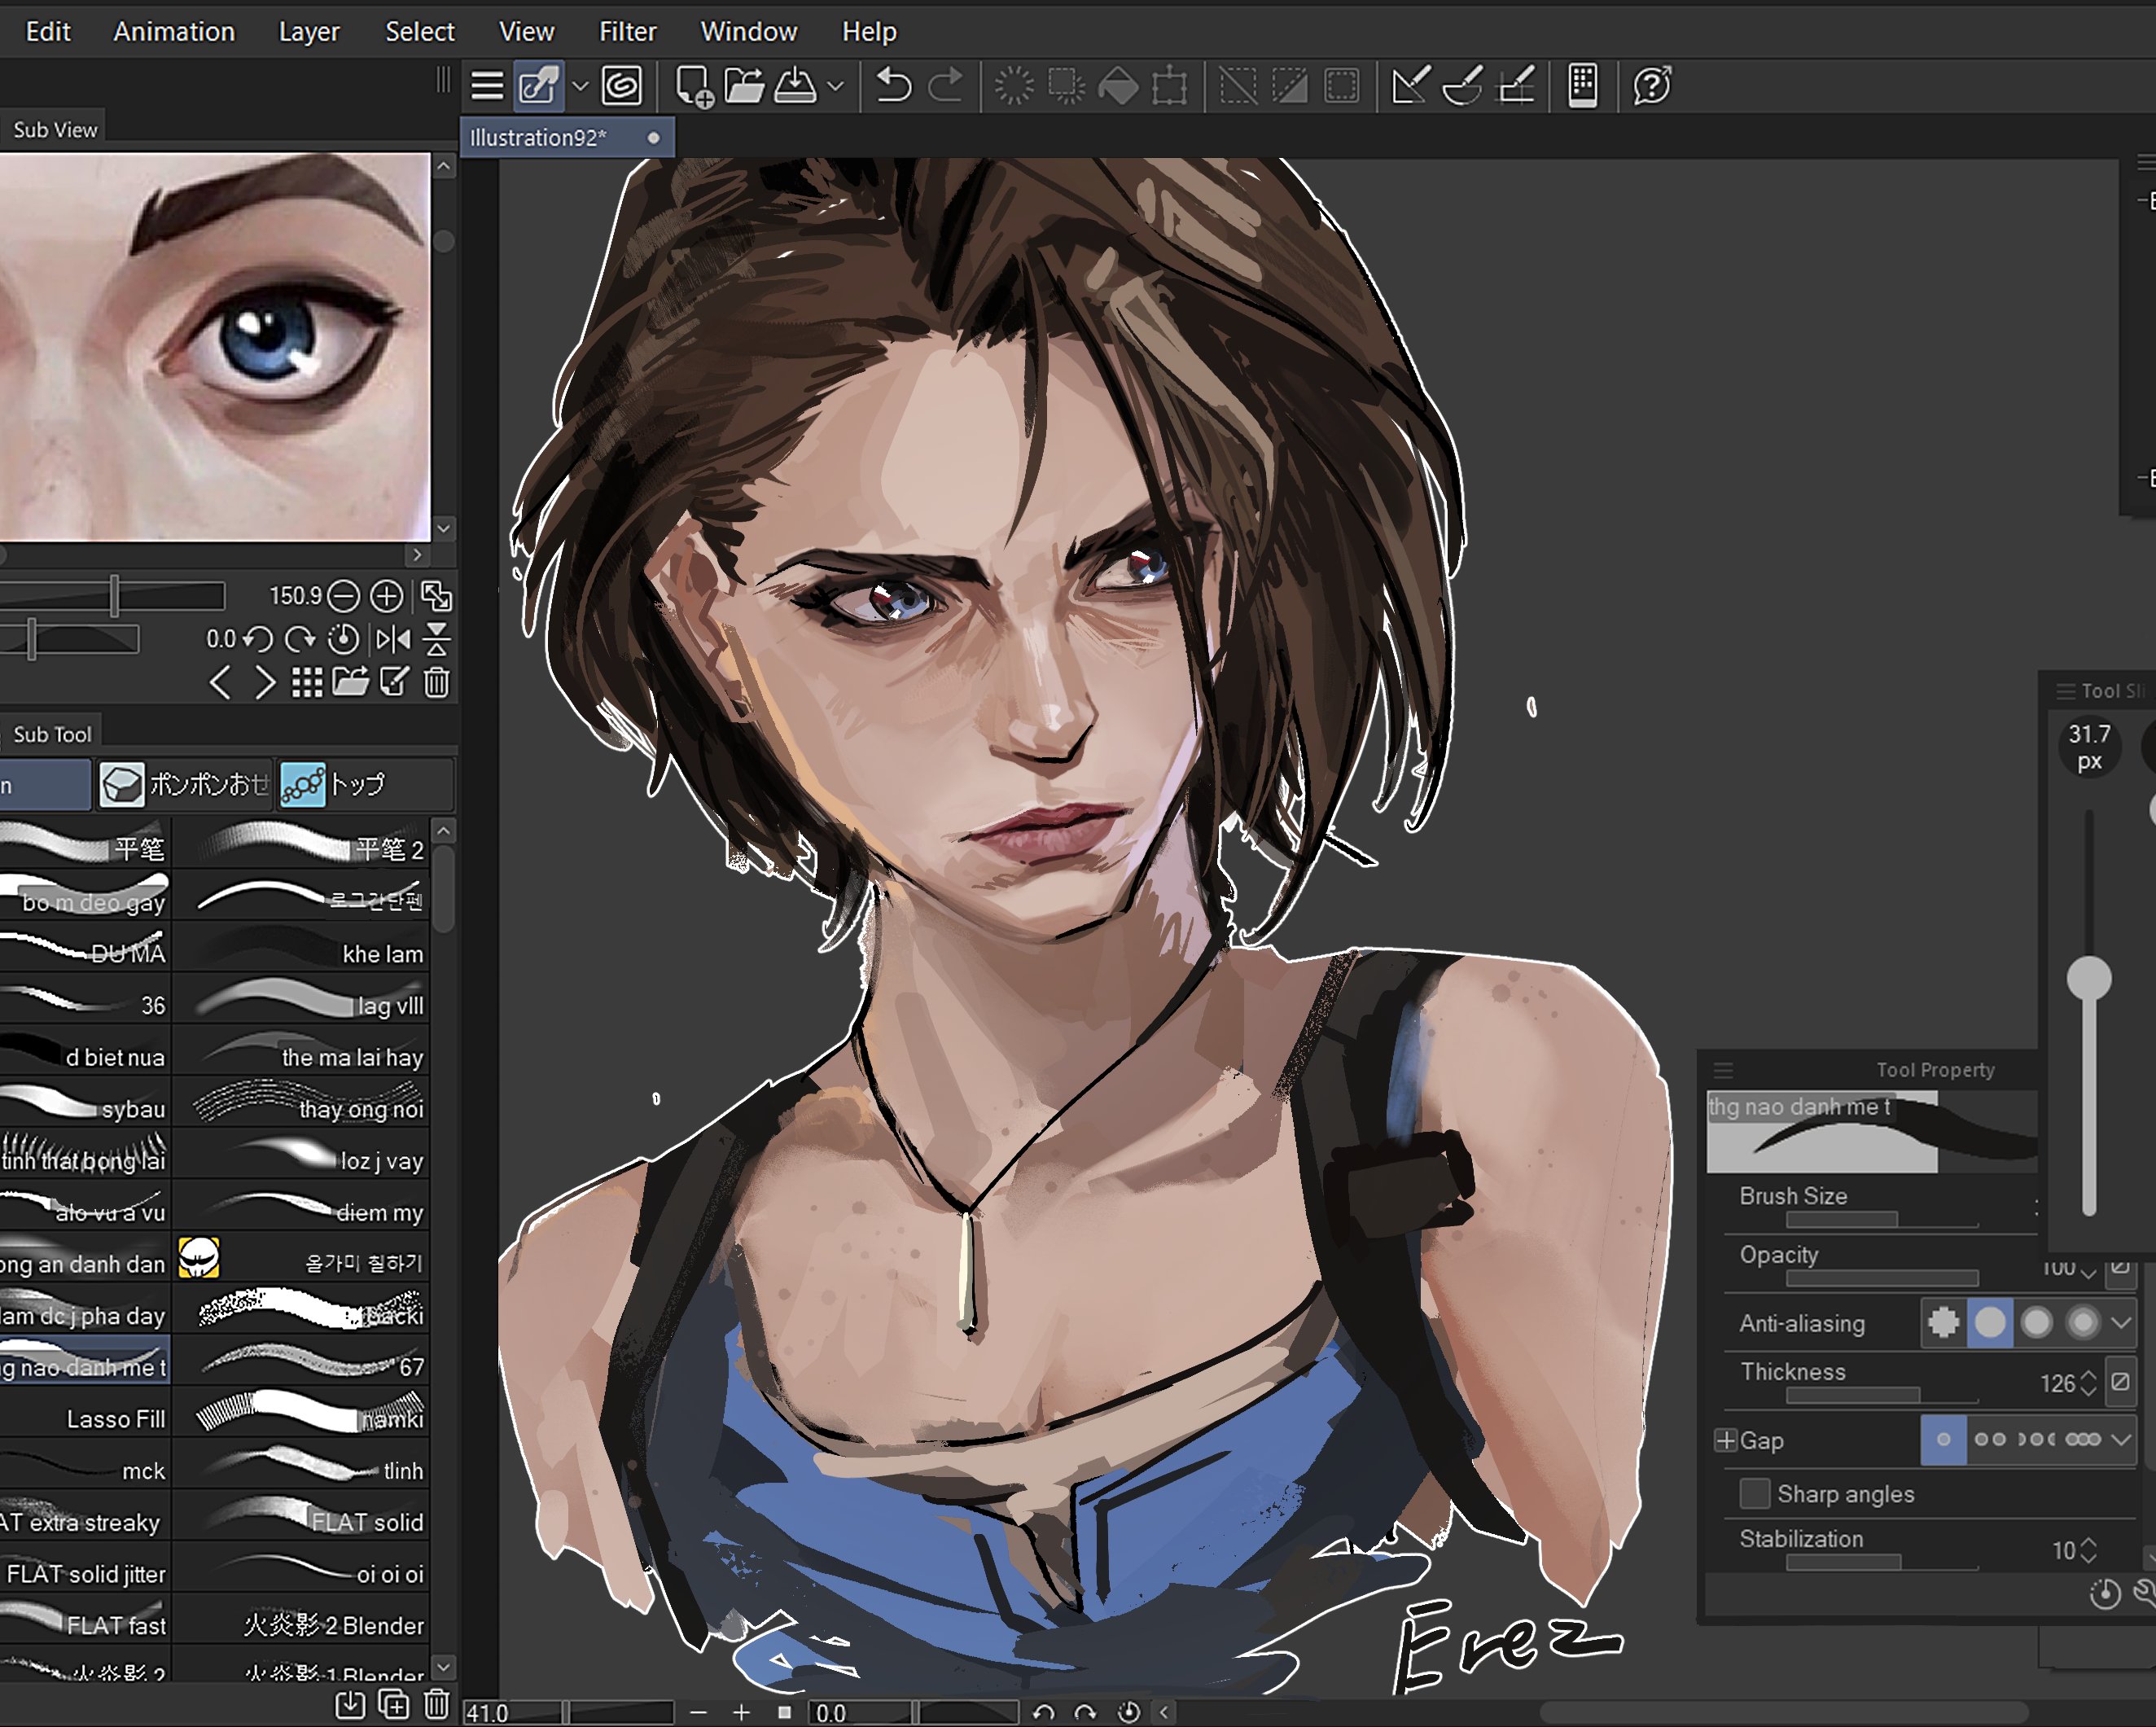Screen dimensions: 2156x1727
Task: Select the two-dot Gap option
Action: (x=1990, y=1440)
